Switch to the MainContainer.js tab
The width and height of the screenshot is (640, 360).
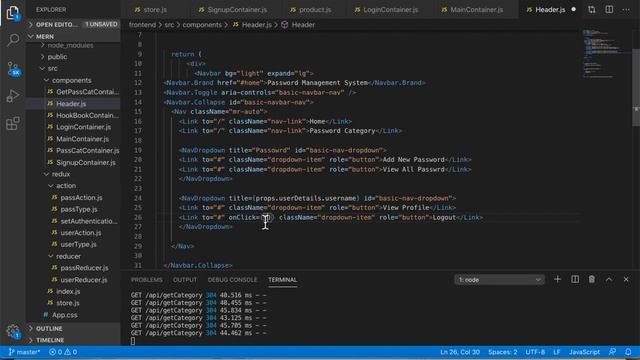click(476, 9)
